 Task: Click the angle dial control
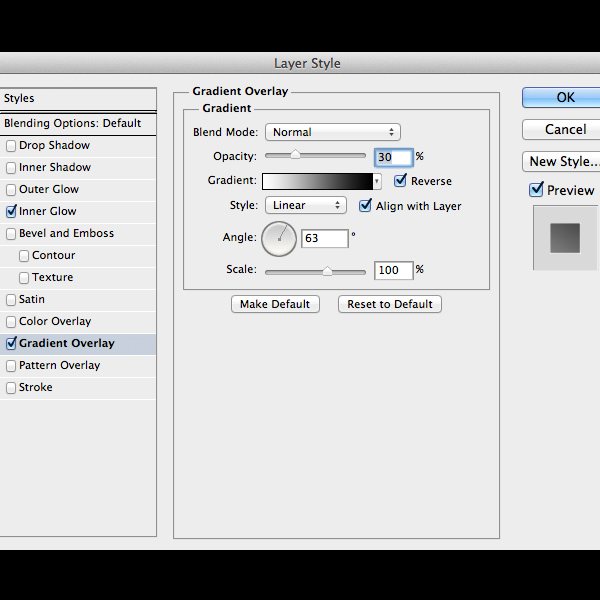[x=279, y=239]
